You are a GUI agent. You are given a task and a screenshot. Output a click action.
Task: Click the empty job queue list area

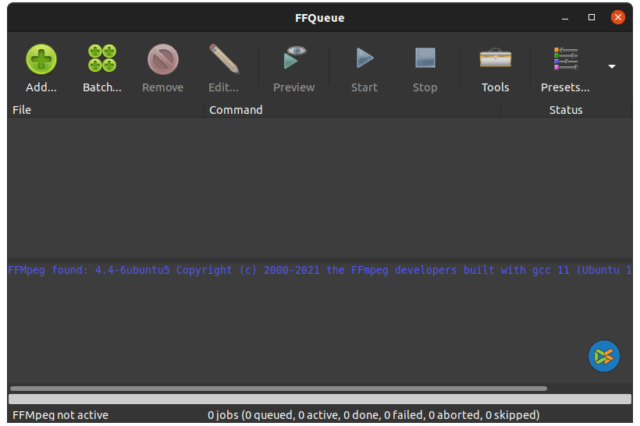pos(319,185)
